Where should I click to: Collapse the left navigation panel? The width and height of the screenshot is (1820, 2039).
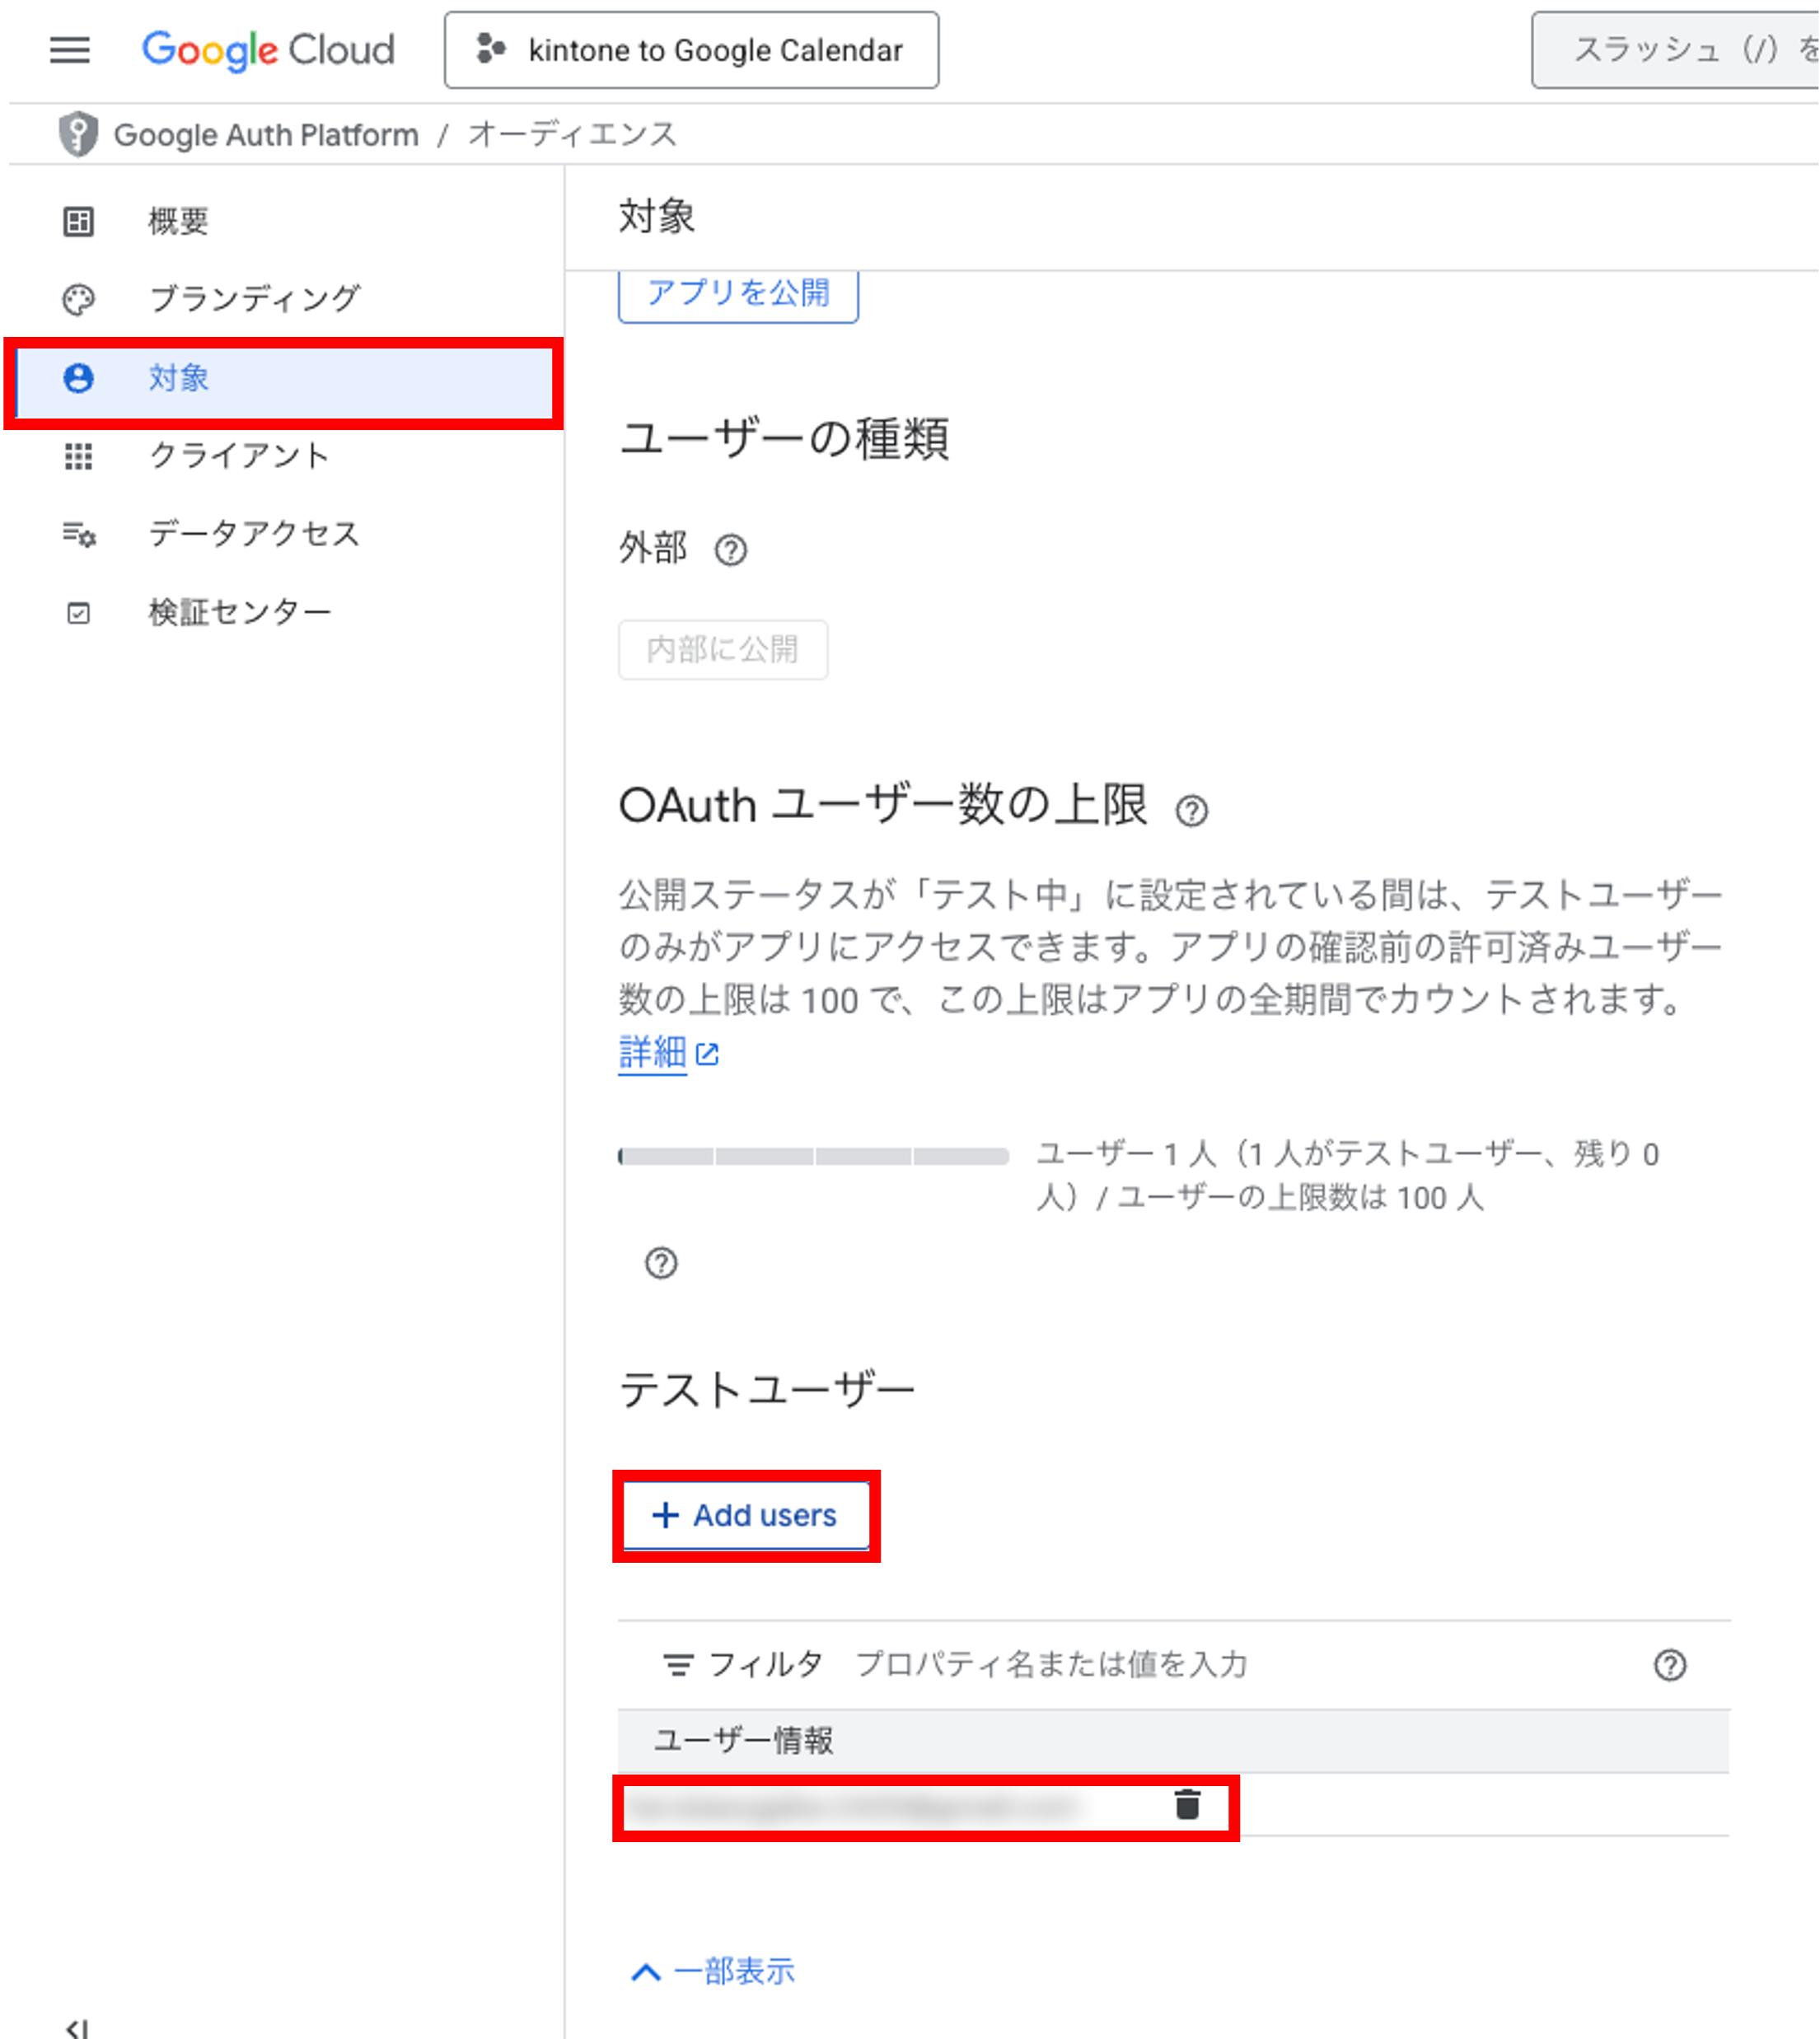[x=77, y=2028]
